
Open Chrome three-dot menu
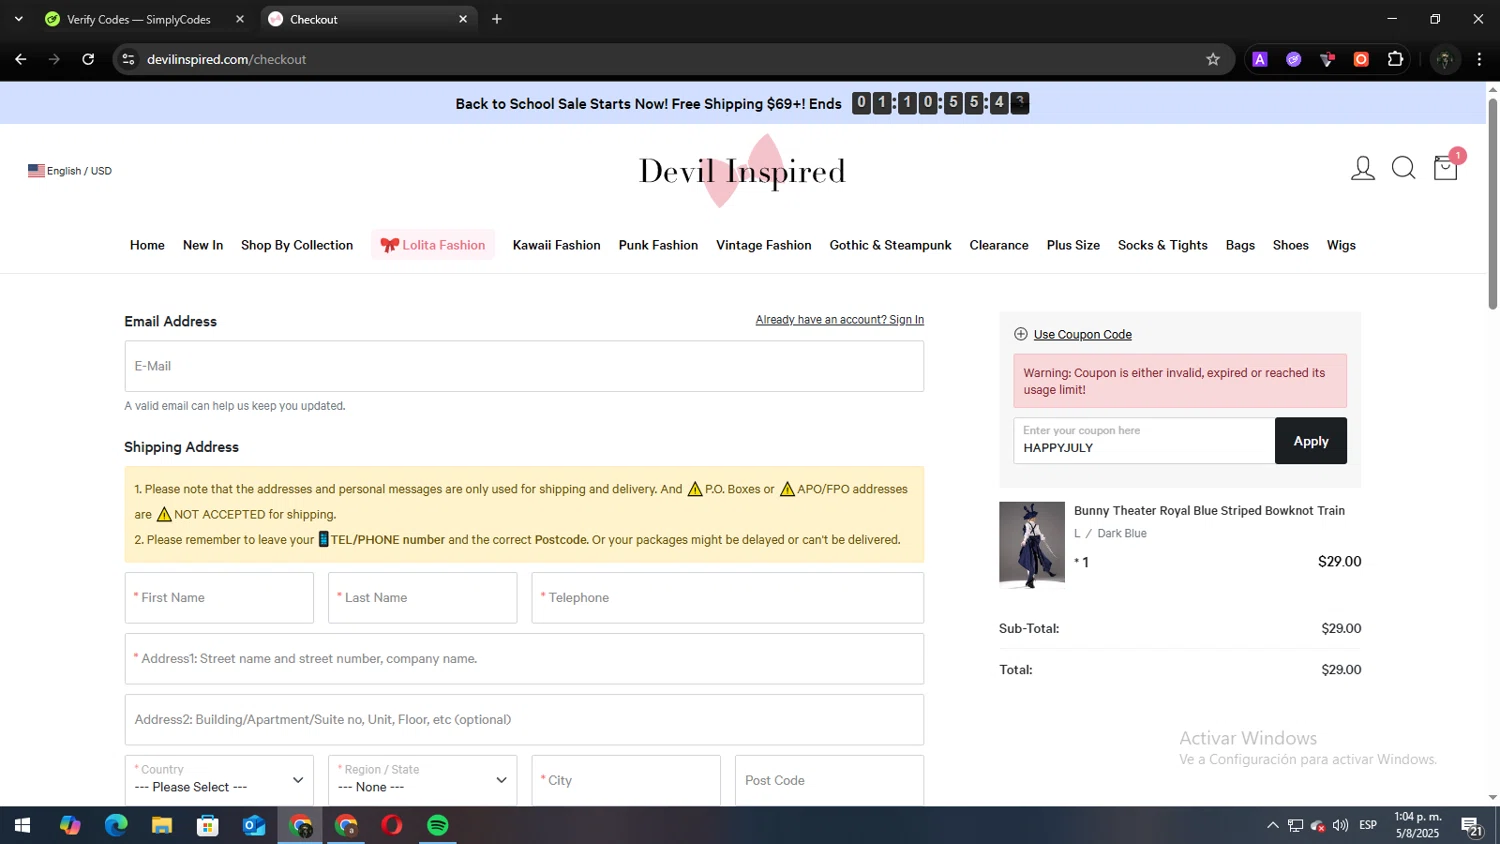pos(1479,59)
